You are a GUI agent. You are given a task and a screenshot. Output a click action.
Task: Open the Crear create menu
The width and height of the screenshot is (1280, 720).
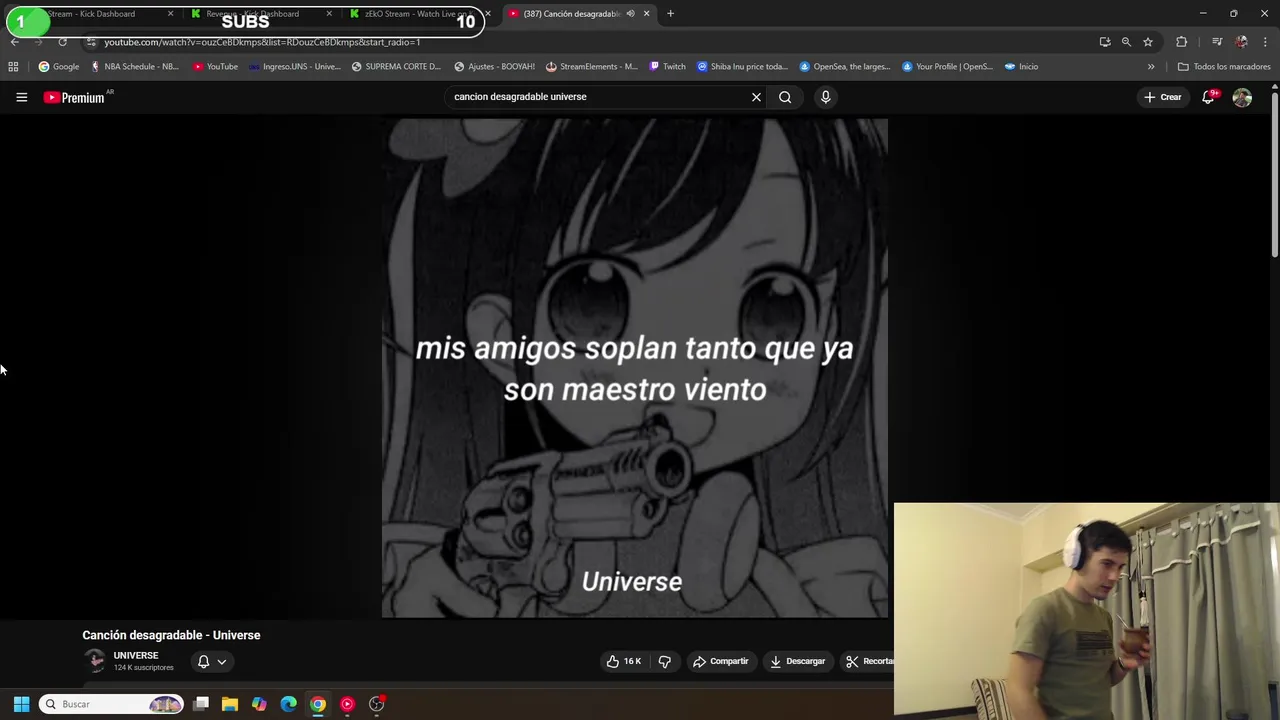[x=1163, y=97]
